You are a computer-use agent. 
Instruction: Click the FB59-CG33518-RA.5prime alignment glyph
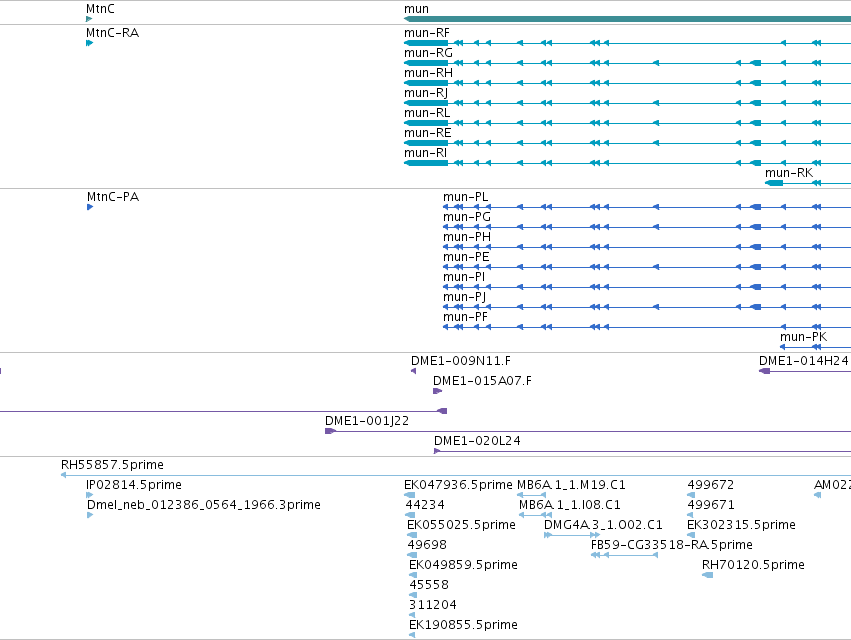point(624,555)
